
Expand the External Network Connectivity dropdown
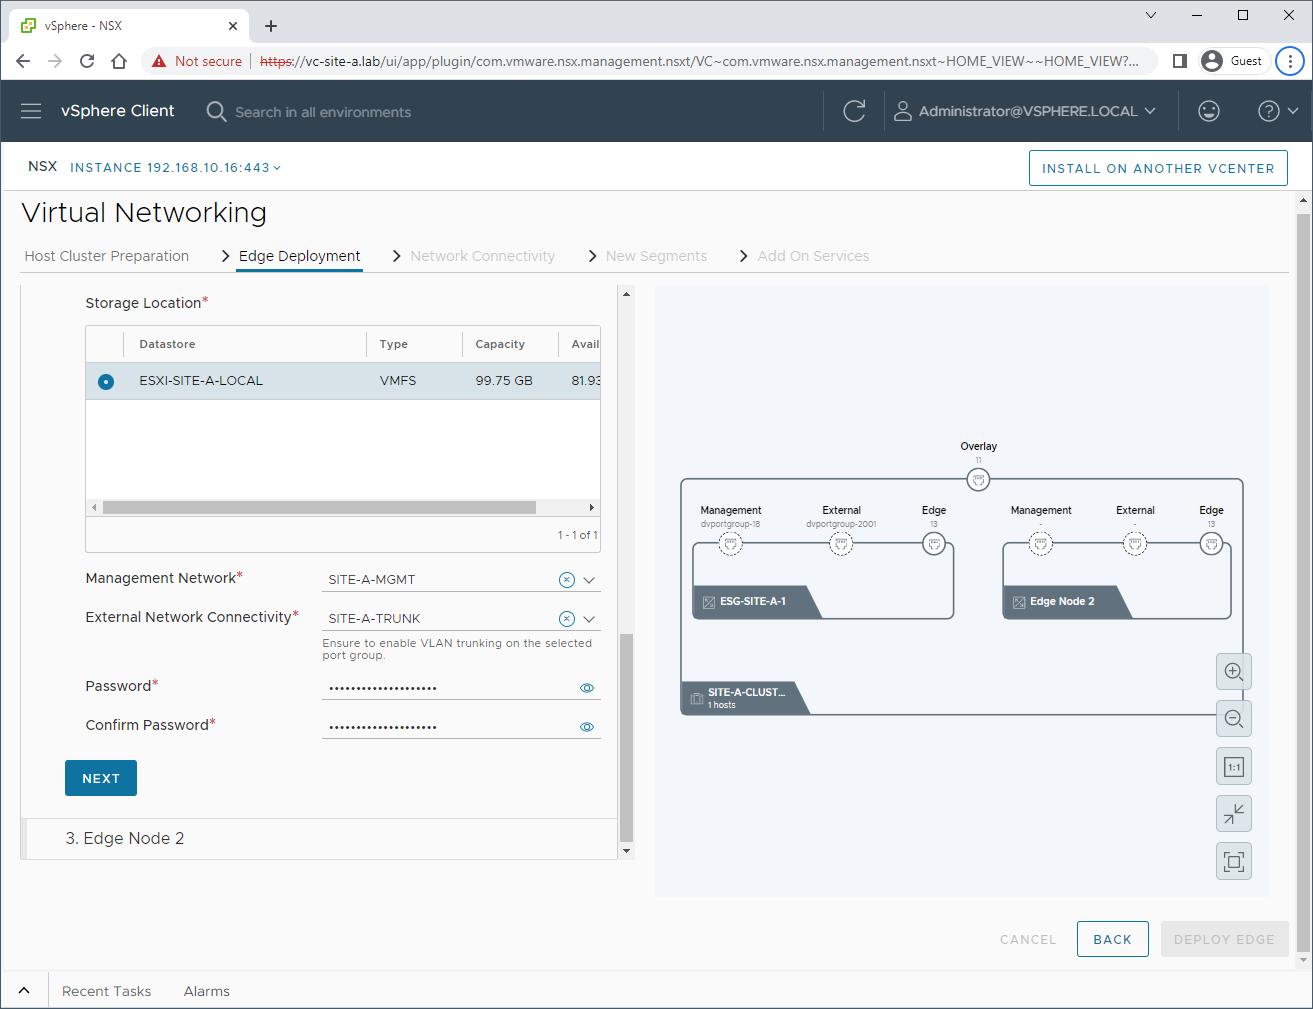tap(589, 619)
